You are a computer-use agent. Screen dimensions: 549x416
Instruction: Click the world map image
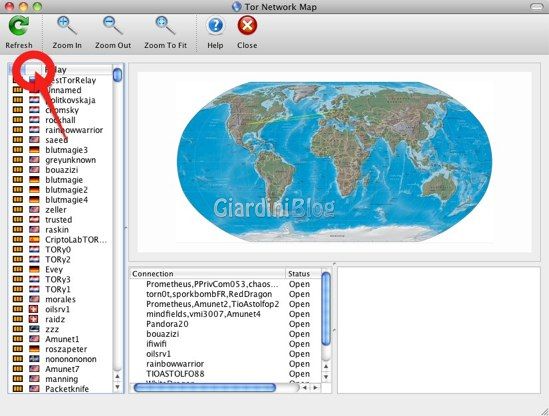coord(334,162)
